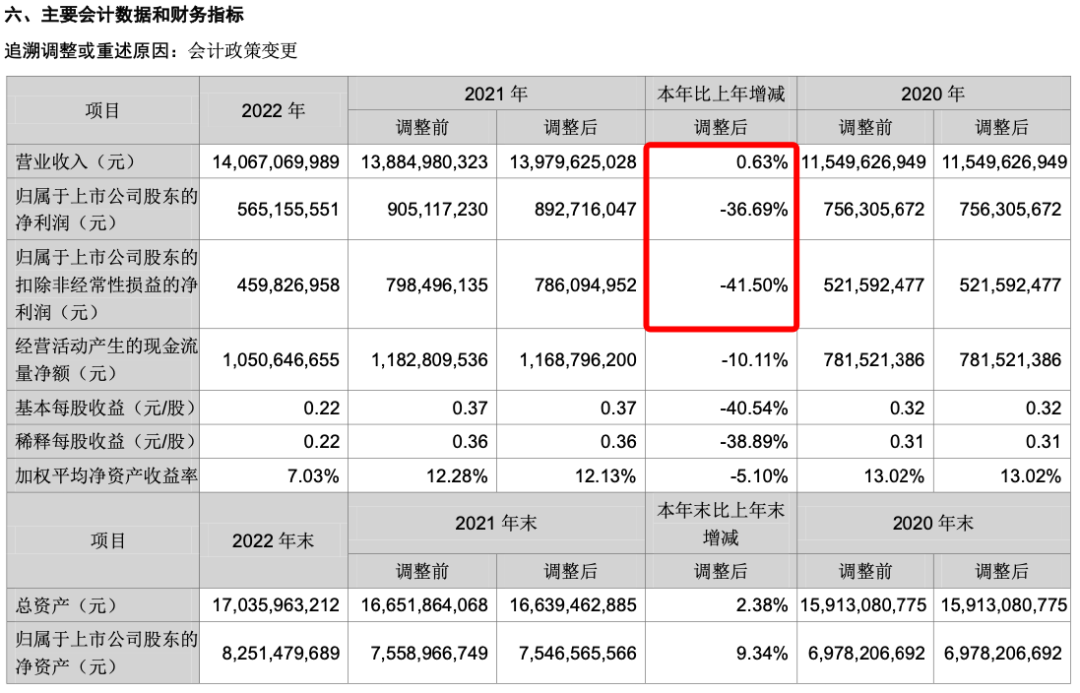Select the heading 六、主要会计数据和财务指标
Screen dimensions: 1080x693
[x=125, y=14]
